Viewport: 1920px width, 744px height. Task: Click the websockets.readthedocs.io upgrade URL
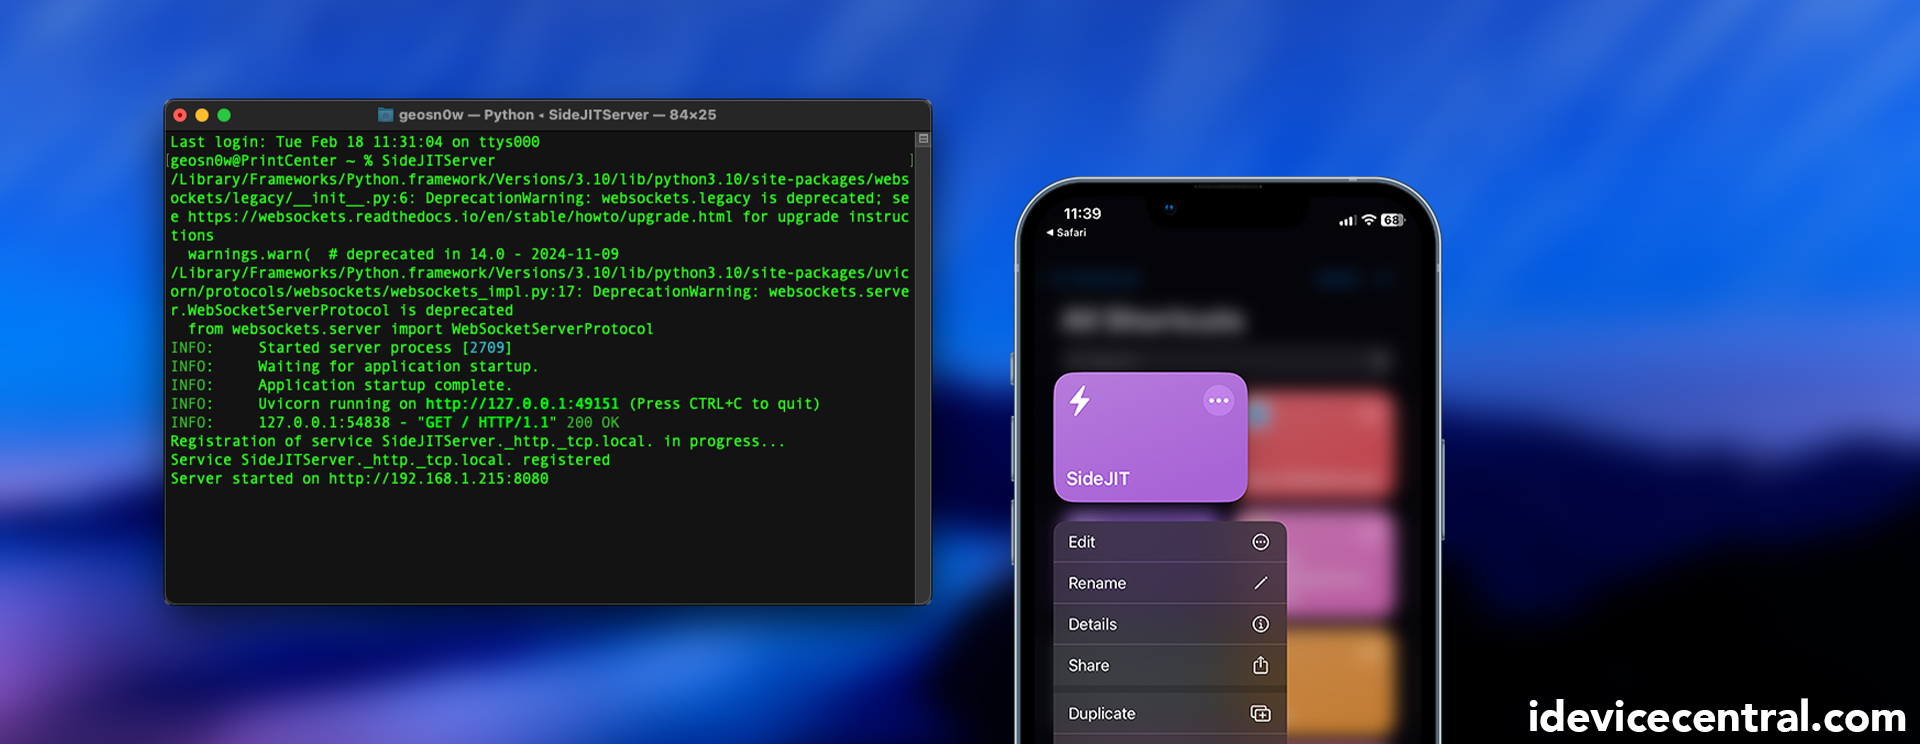[460, 217]
